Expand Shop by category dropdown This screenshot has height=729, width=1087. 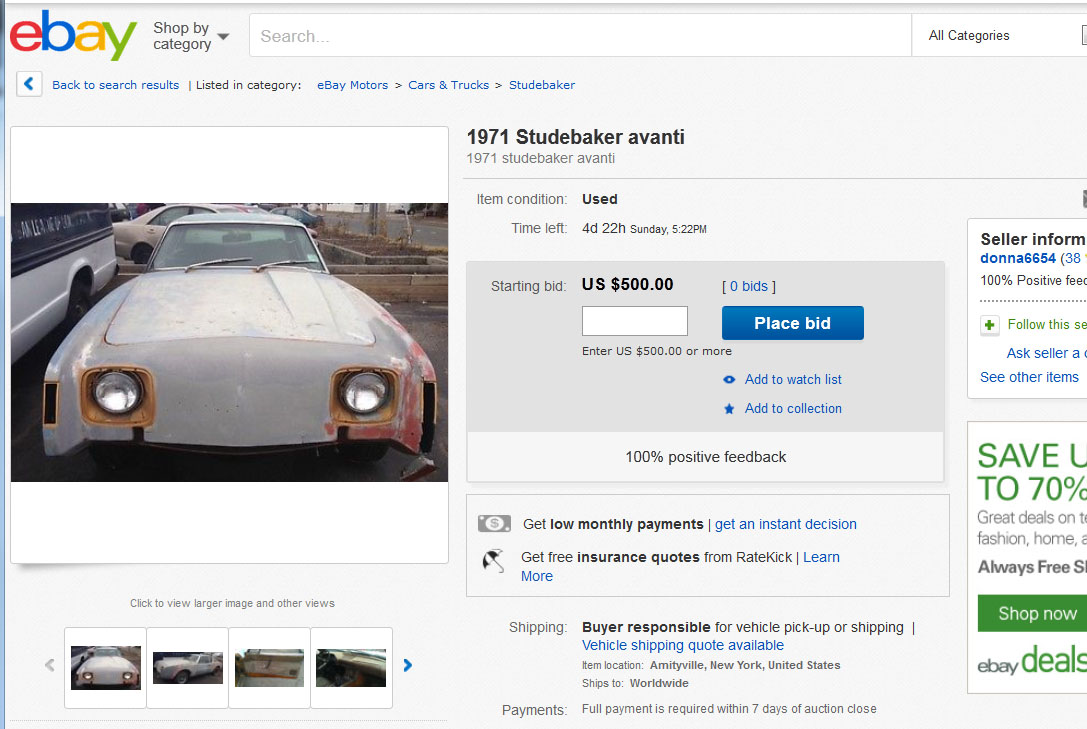click(190, 36)
